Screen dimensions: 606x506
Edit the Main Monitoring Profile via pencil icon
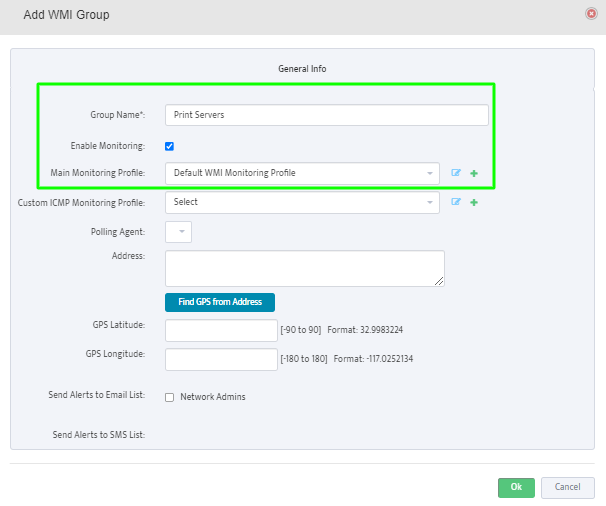point(456,173)
